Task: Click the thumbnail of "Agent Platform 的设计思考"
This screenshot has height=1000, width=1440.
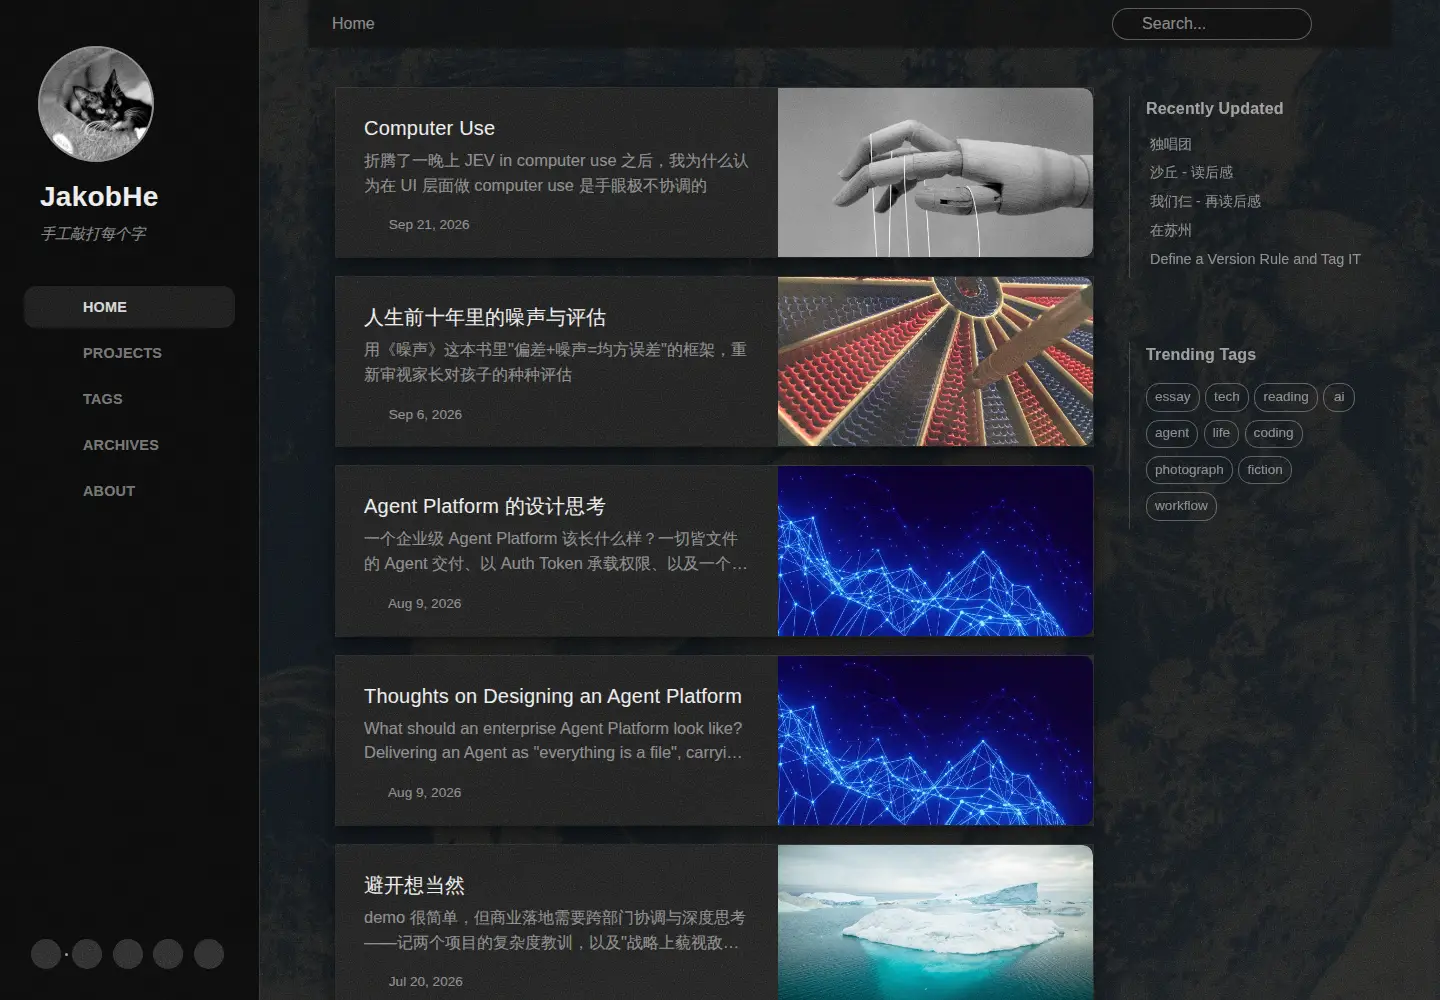Action: [x=935, y=551]
